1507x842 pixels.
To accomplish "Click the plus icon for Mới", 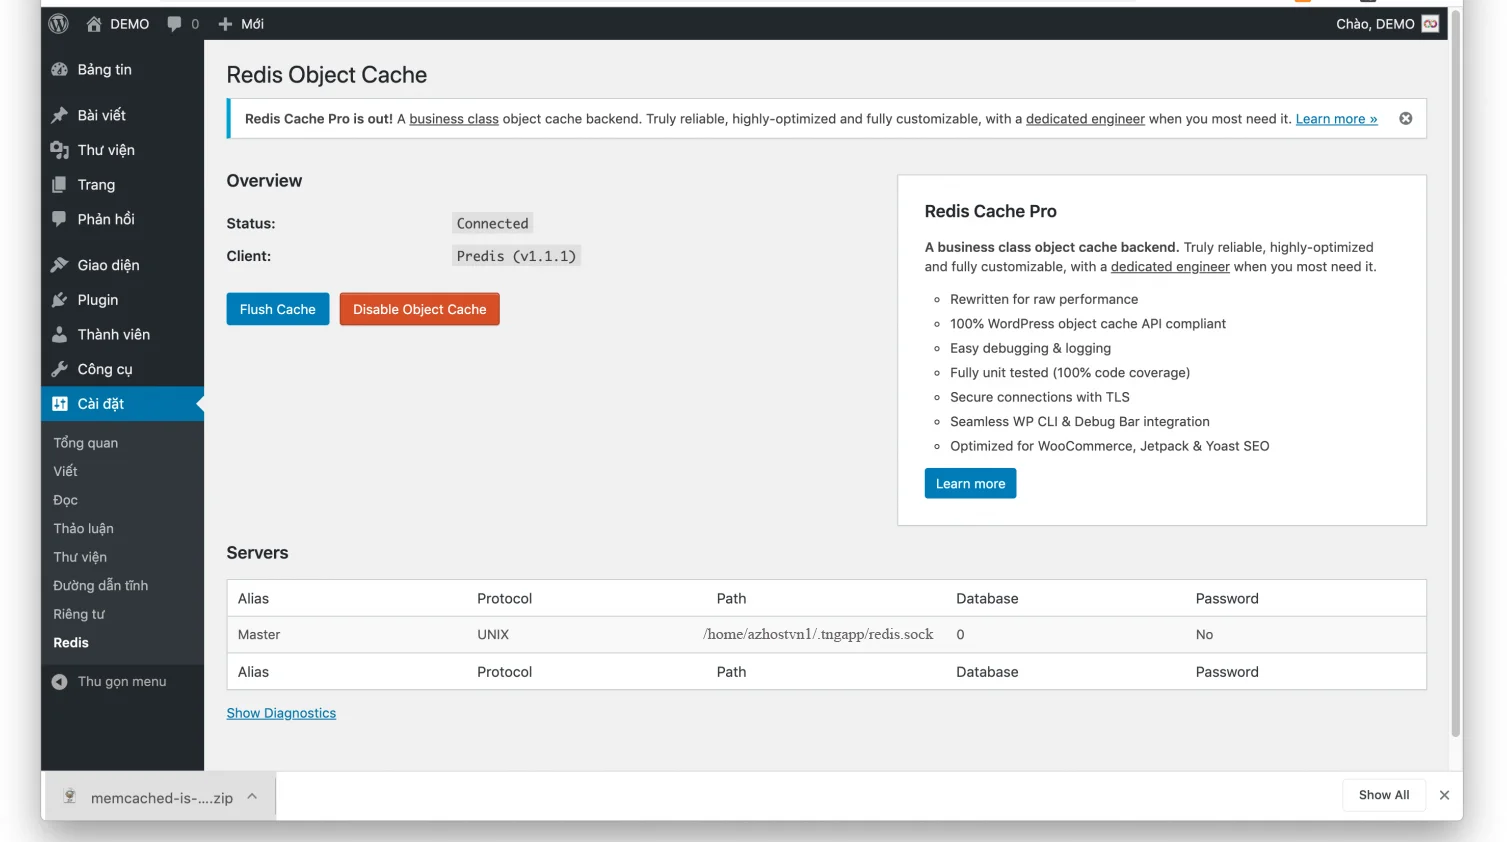I will [225, 24].
